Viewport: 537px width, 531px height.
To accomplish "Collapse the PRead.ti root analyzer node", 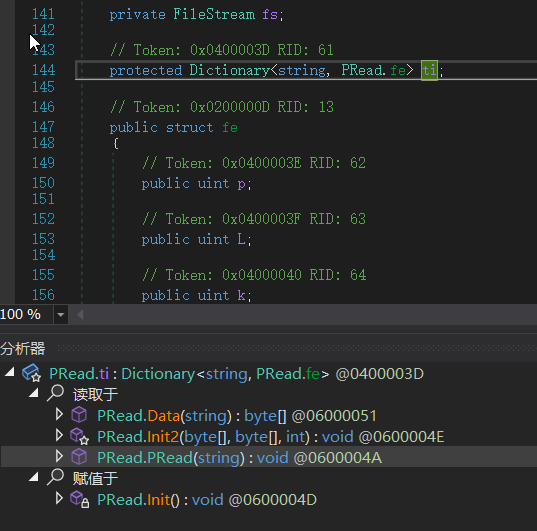I will pos(10,372).
